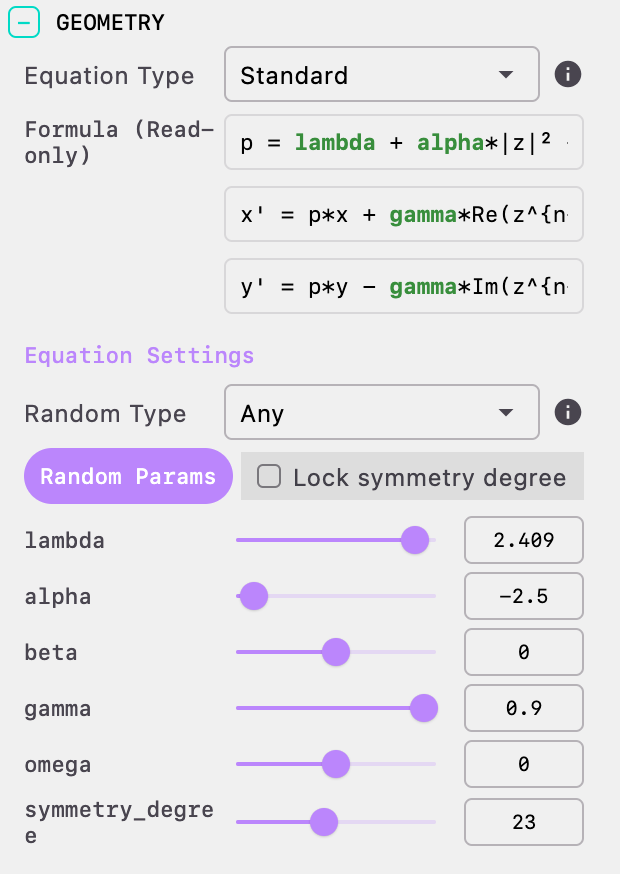Enable Lock symmetry degree checkbox

coord(269,477)
